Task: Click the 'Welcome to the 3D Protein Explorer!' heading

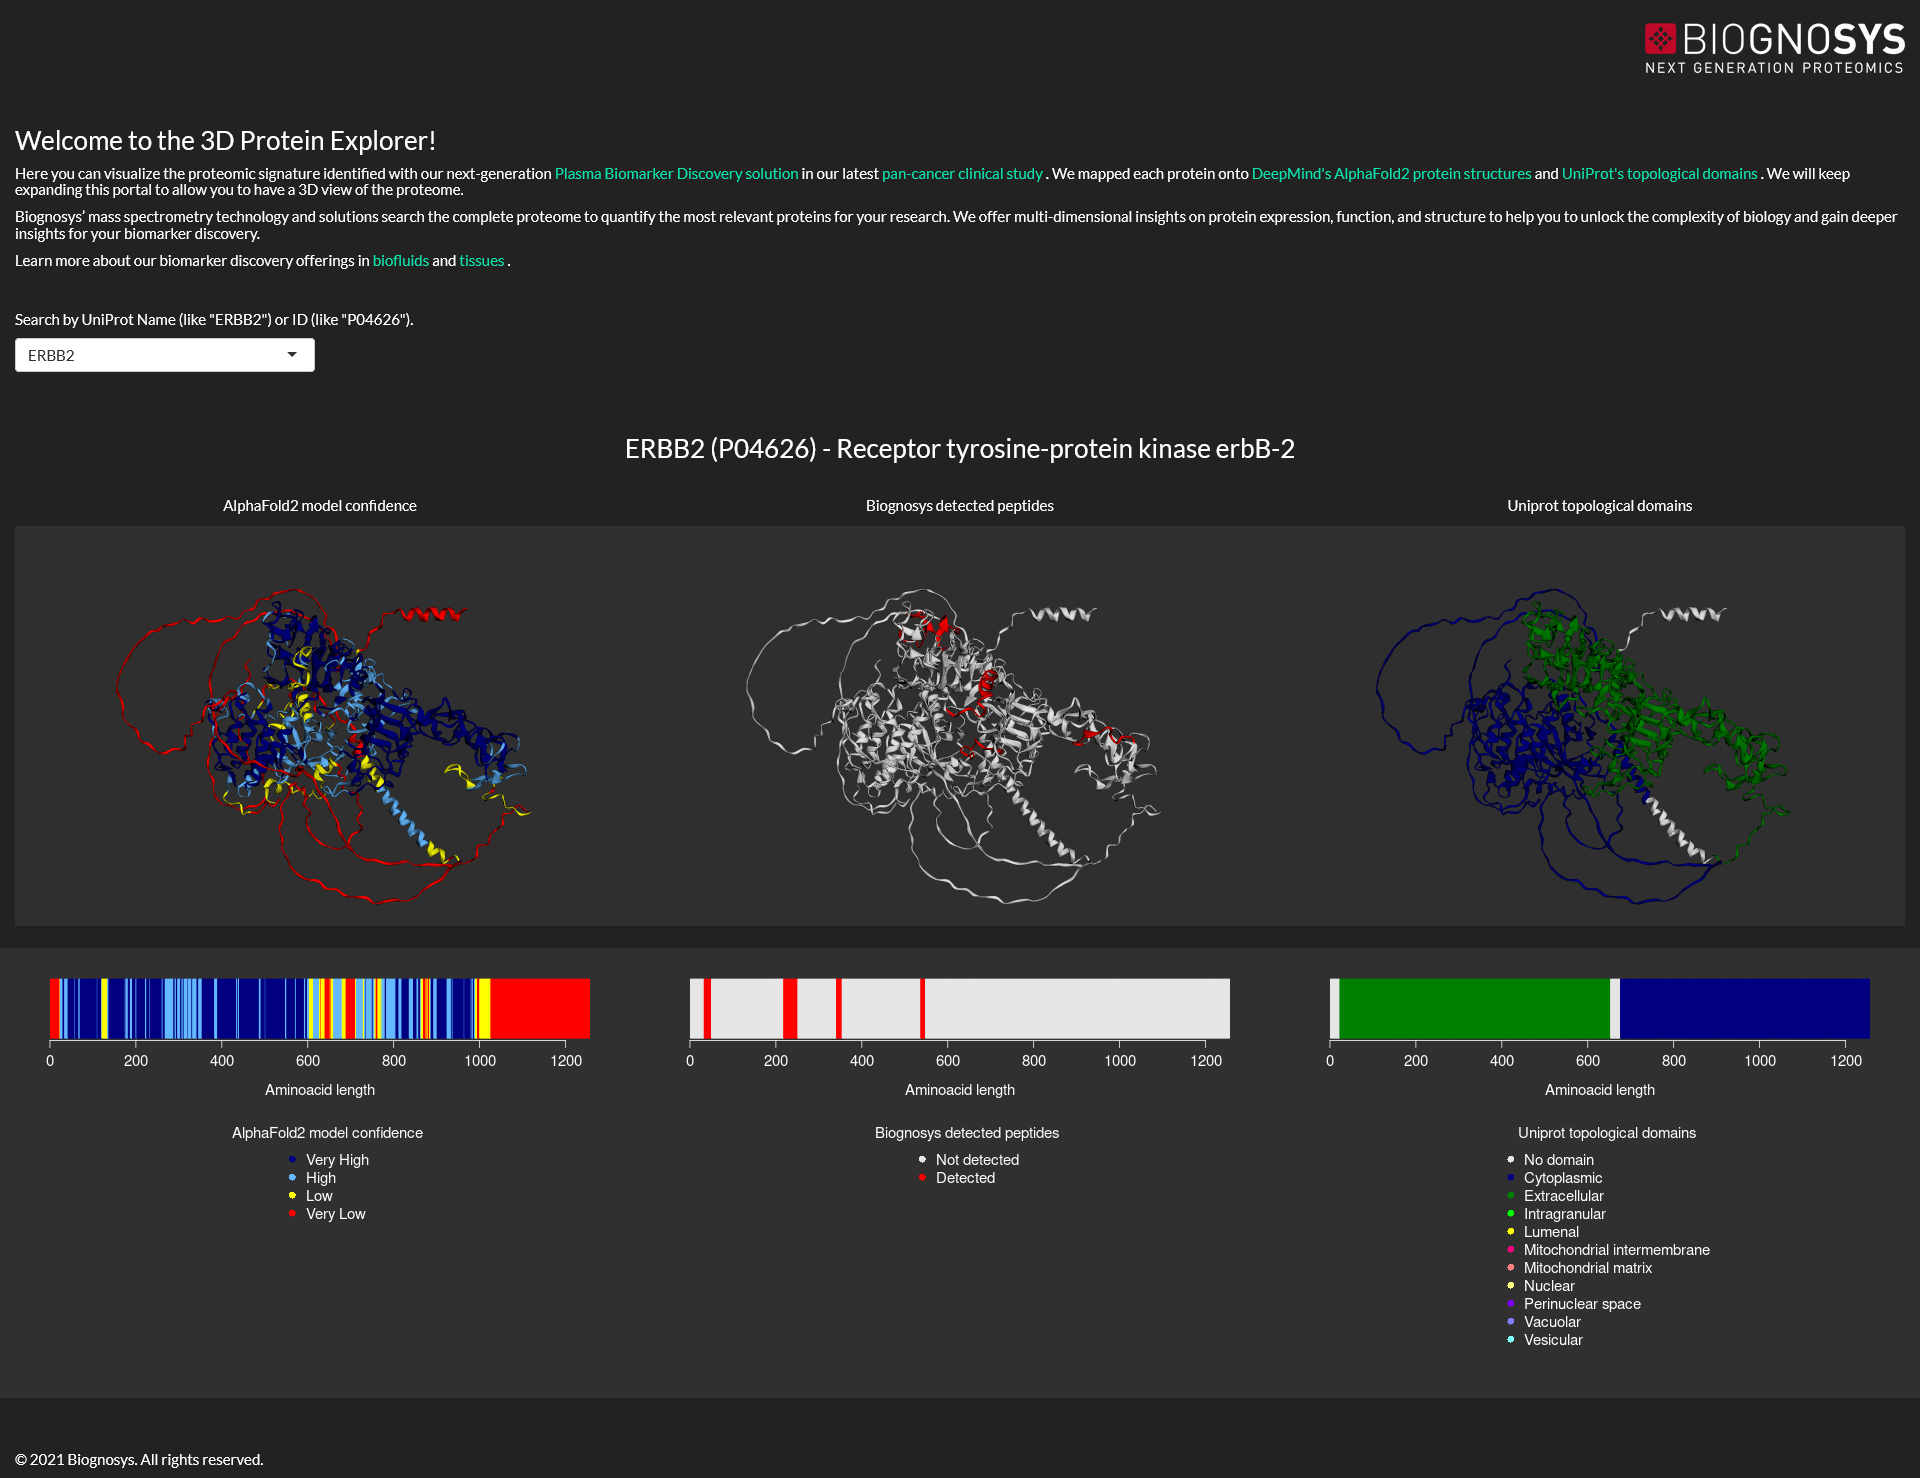Action: [x=225, y=141]
